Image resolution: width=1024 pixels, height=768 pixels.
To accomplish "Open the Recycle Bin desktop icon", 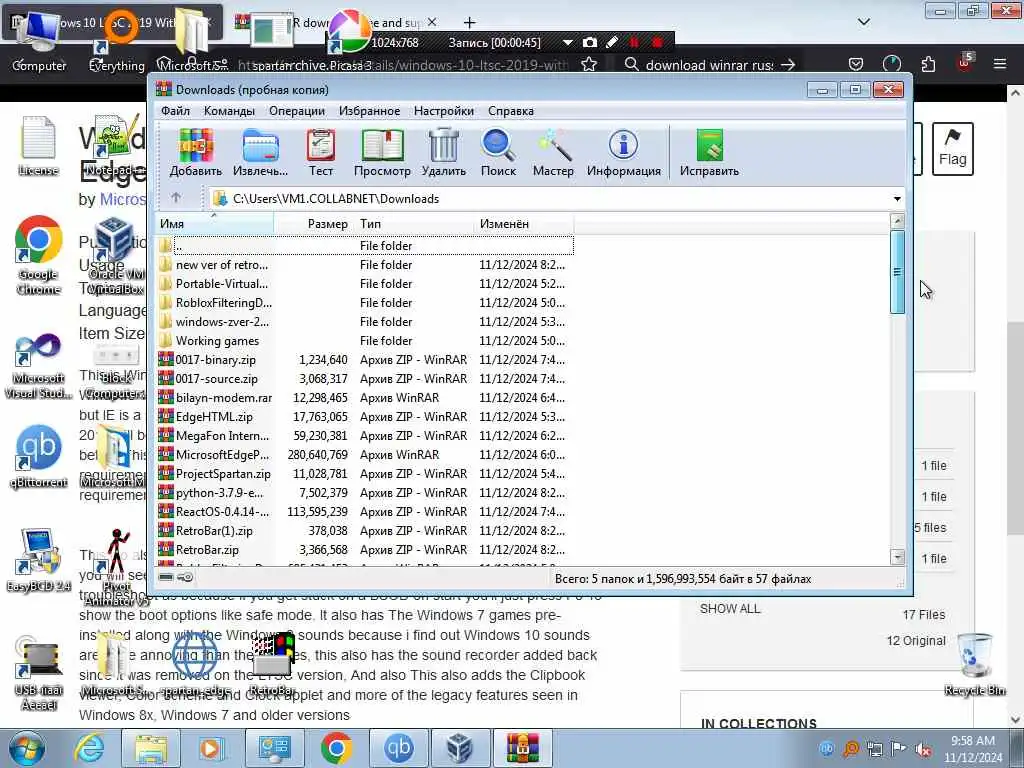I will click(974, 664).
